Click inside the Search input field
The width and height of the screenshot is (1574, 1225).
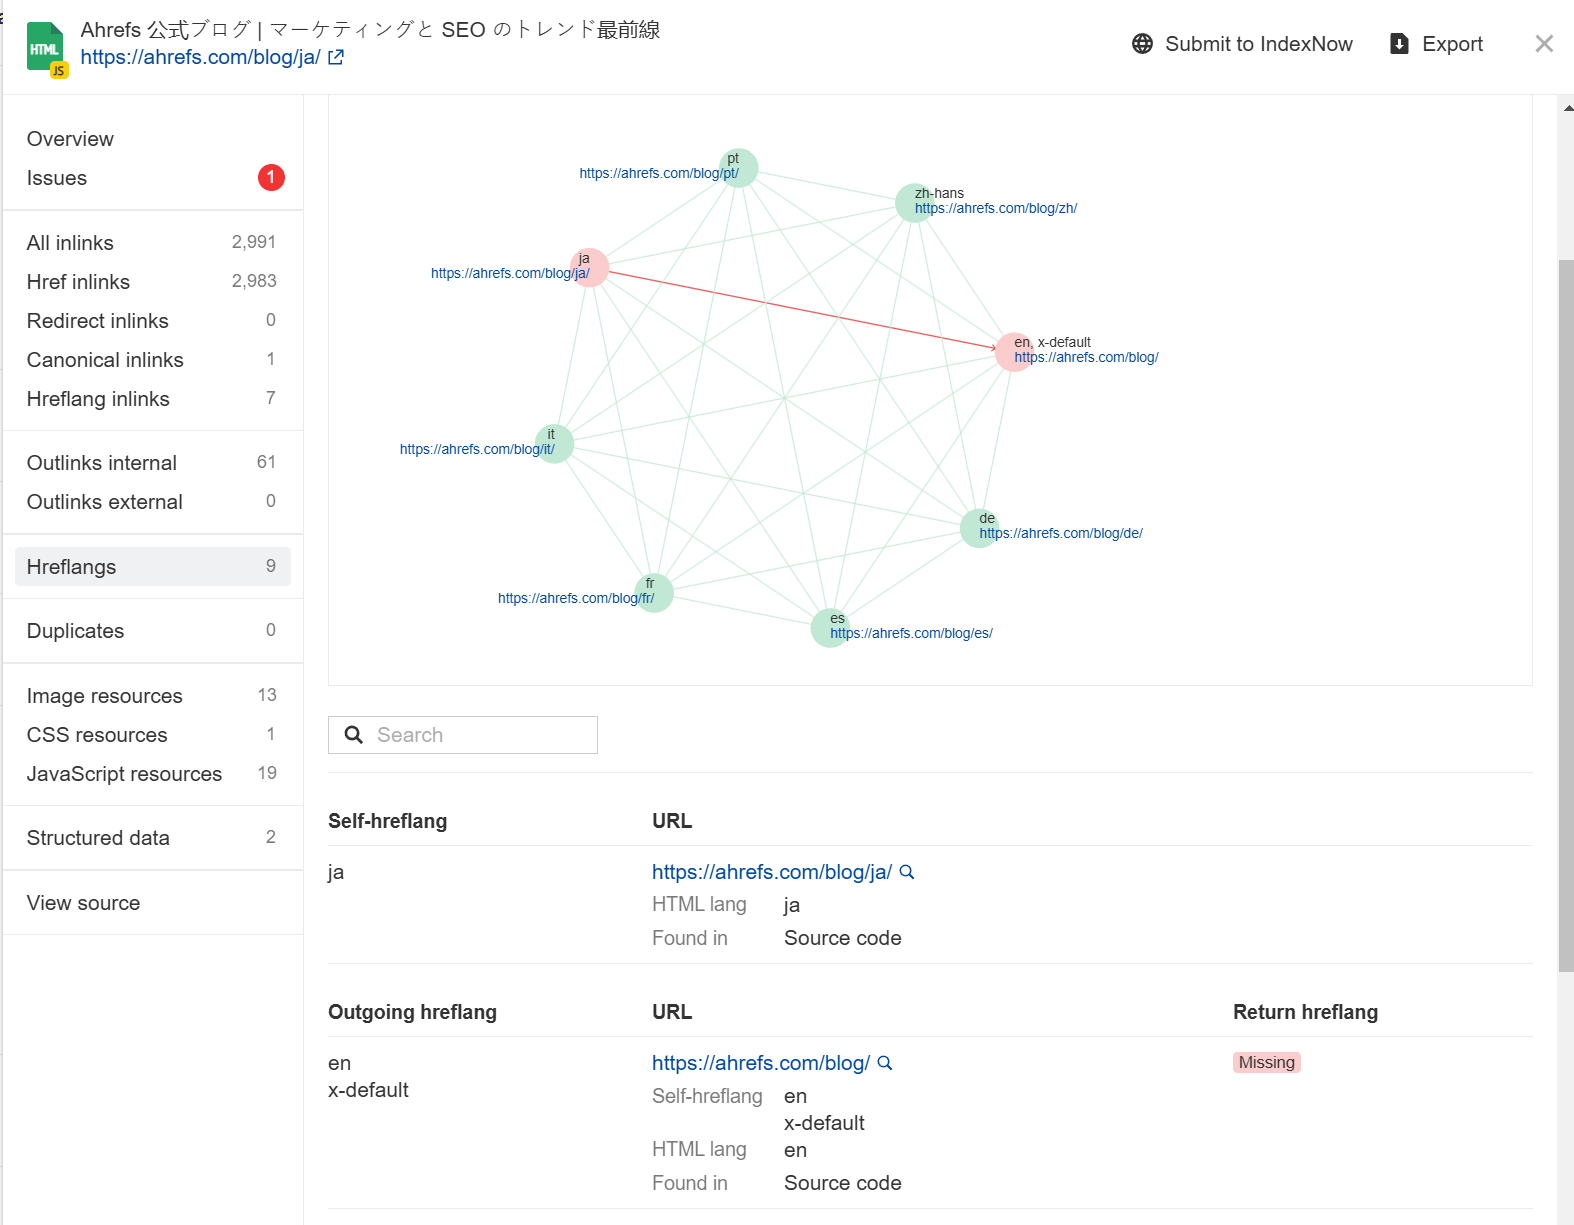pyautogui.click(x=470, y=734)
